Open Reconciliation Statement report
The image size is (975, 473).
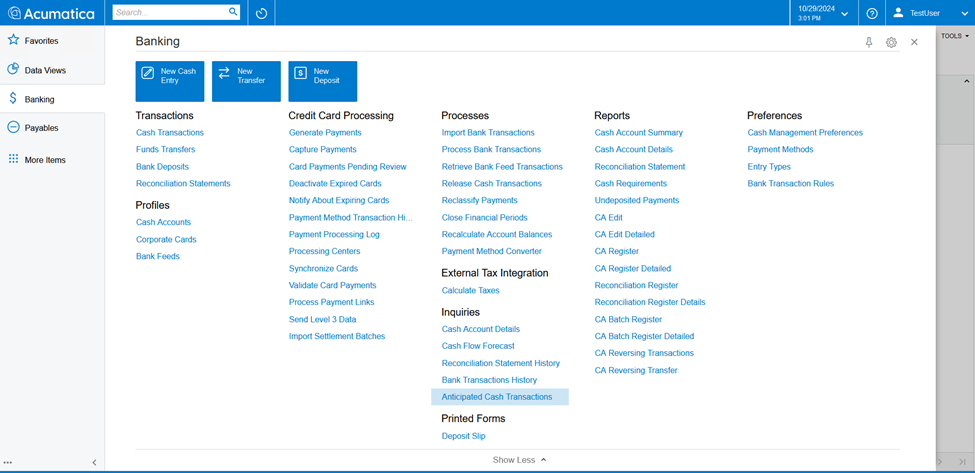[640, 167]
